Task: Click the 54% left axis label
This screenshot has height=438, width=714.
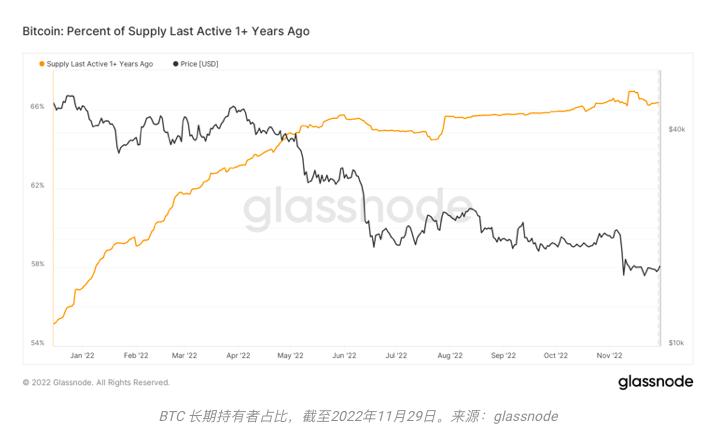Action: 36,343
